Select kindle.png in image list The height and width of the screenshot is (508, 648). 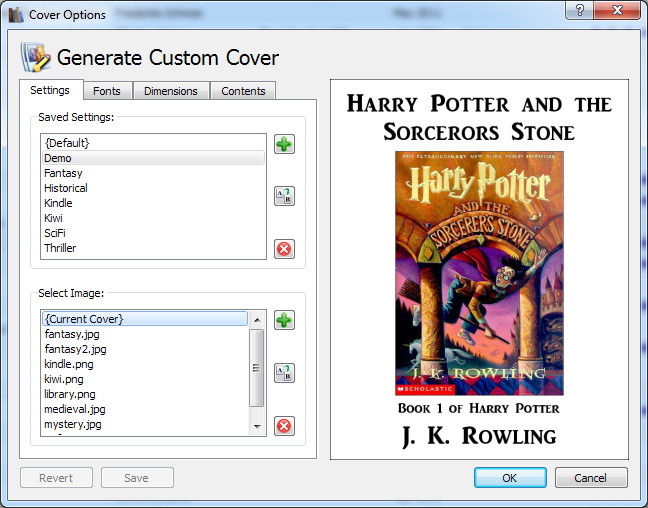145,364
